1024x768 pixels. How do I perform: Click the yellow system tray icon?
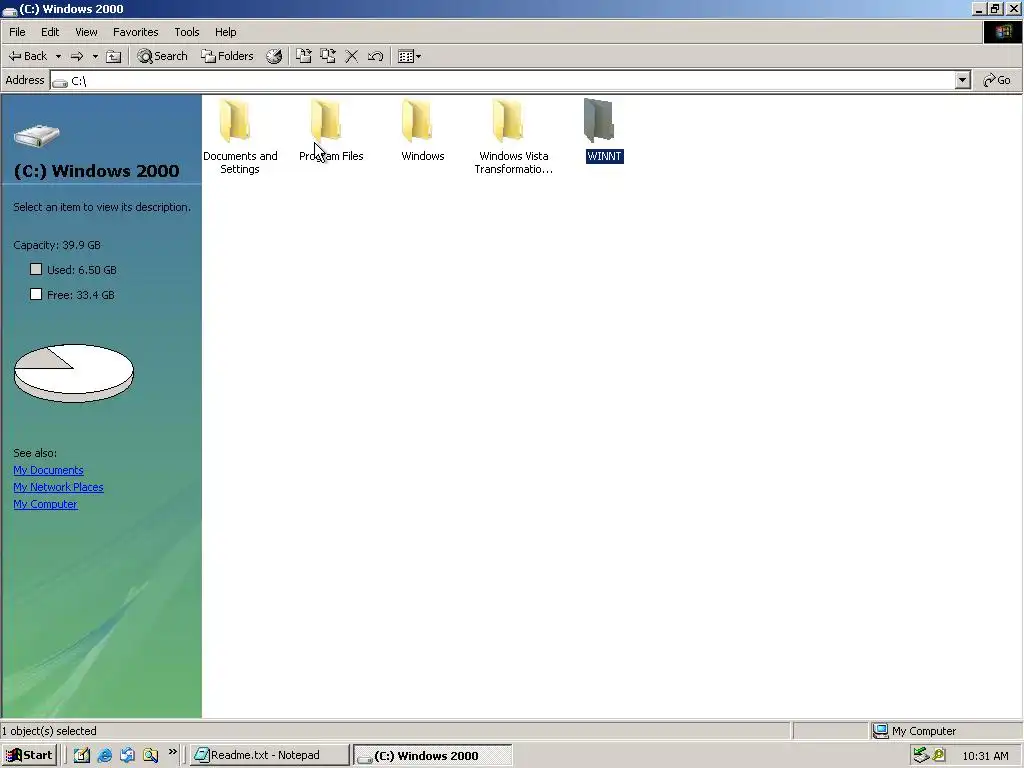[939, 756]
